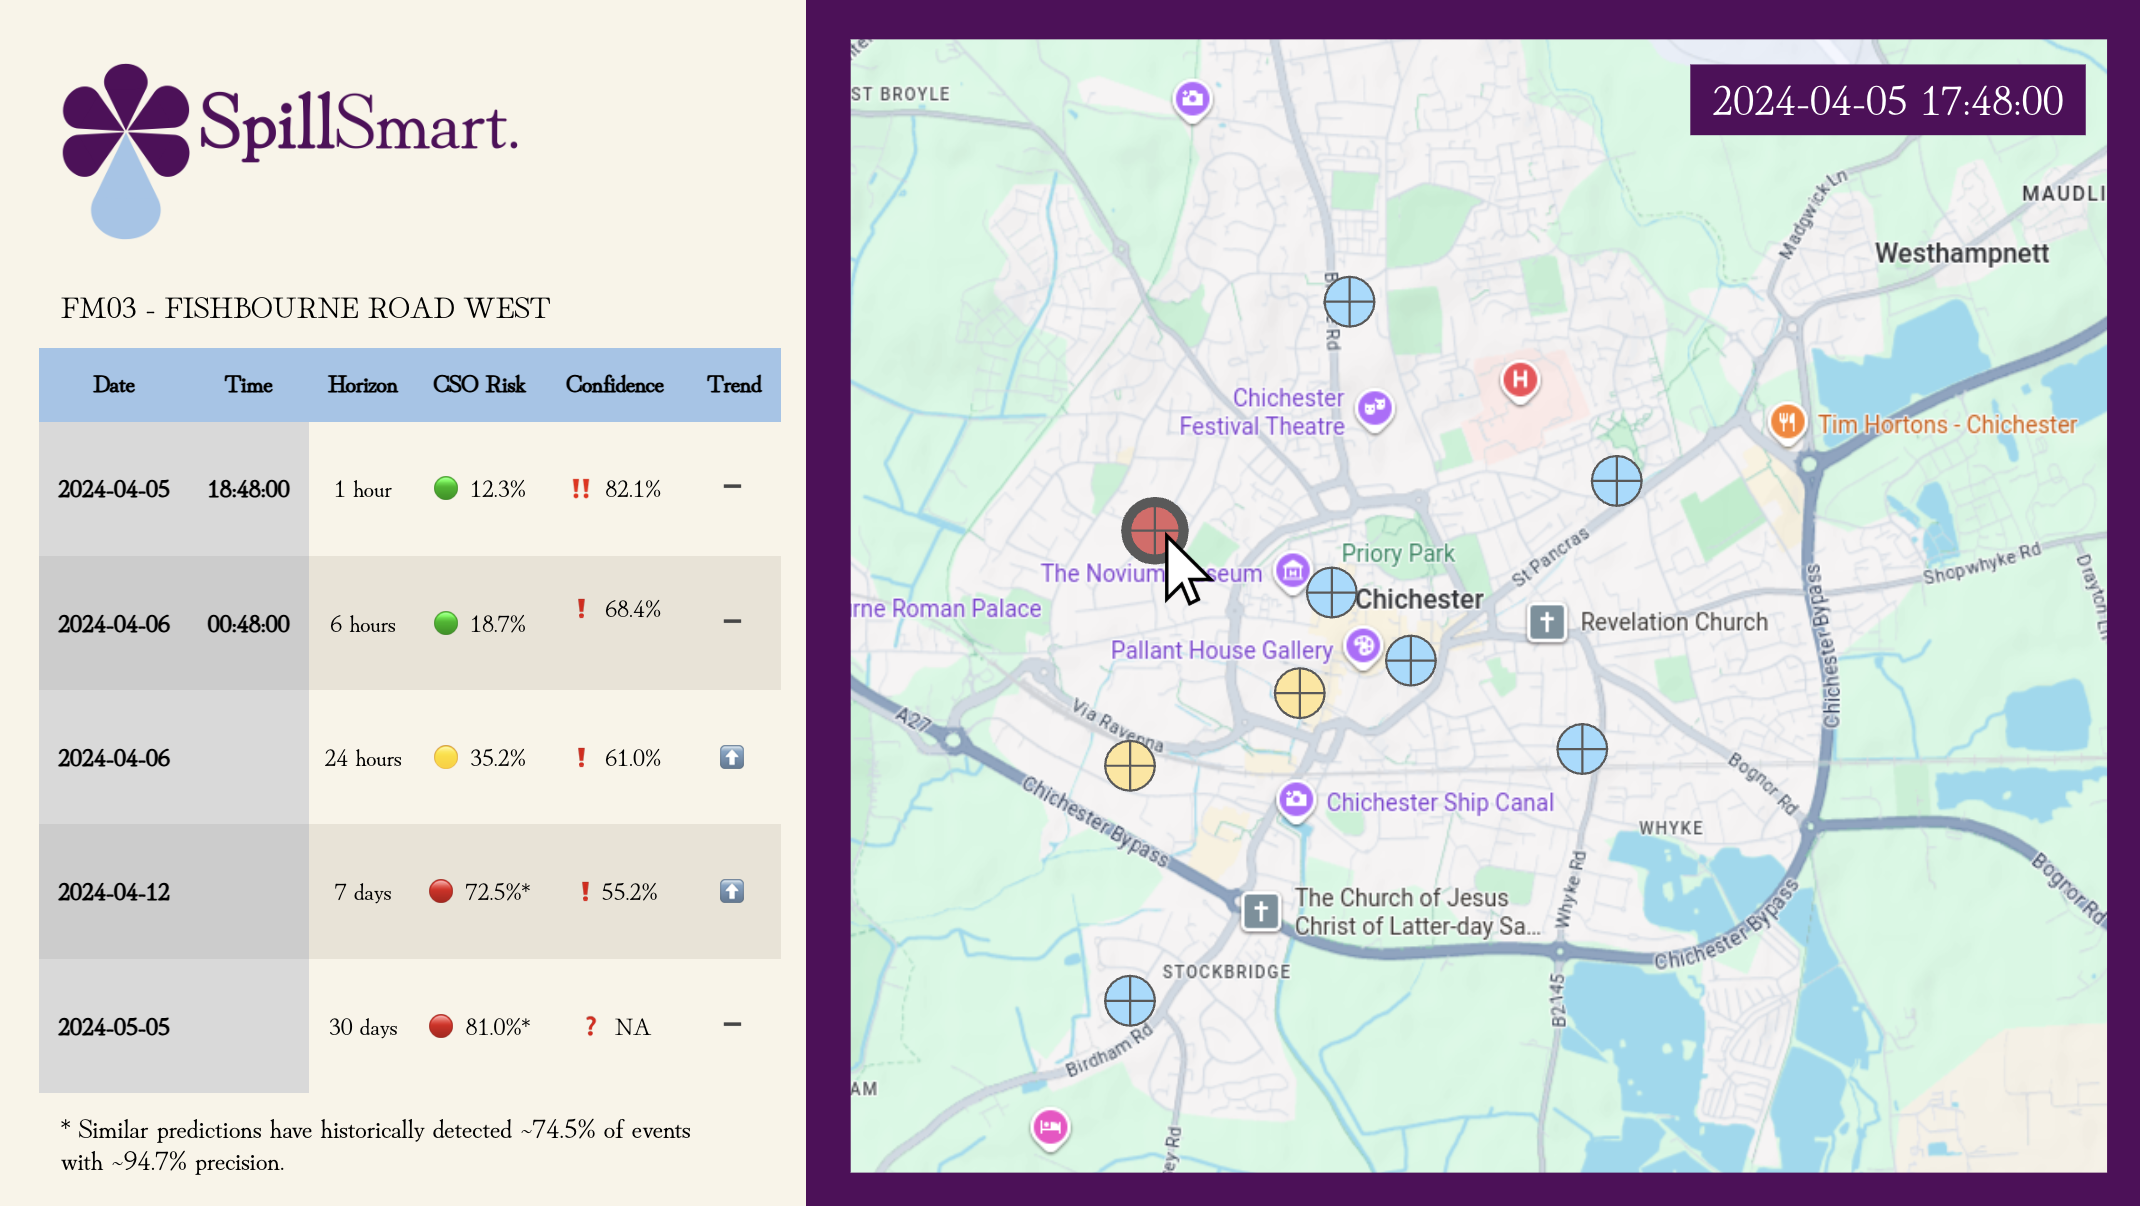Click the SpillSmart logo
This screenshot has width=2140, height=1206.
click(x=290, y=150)
